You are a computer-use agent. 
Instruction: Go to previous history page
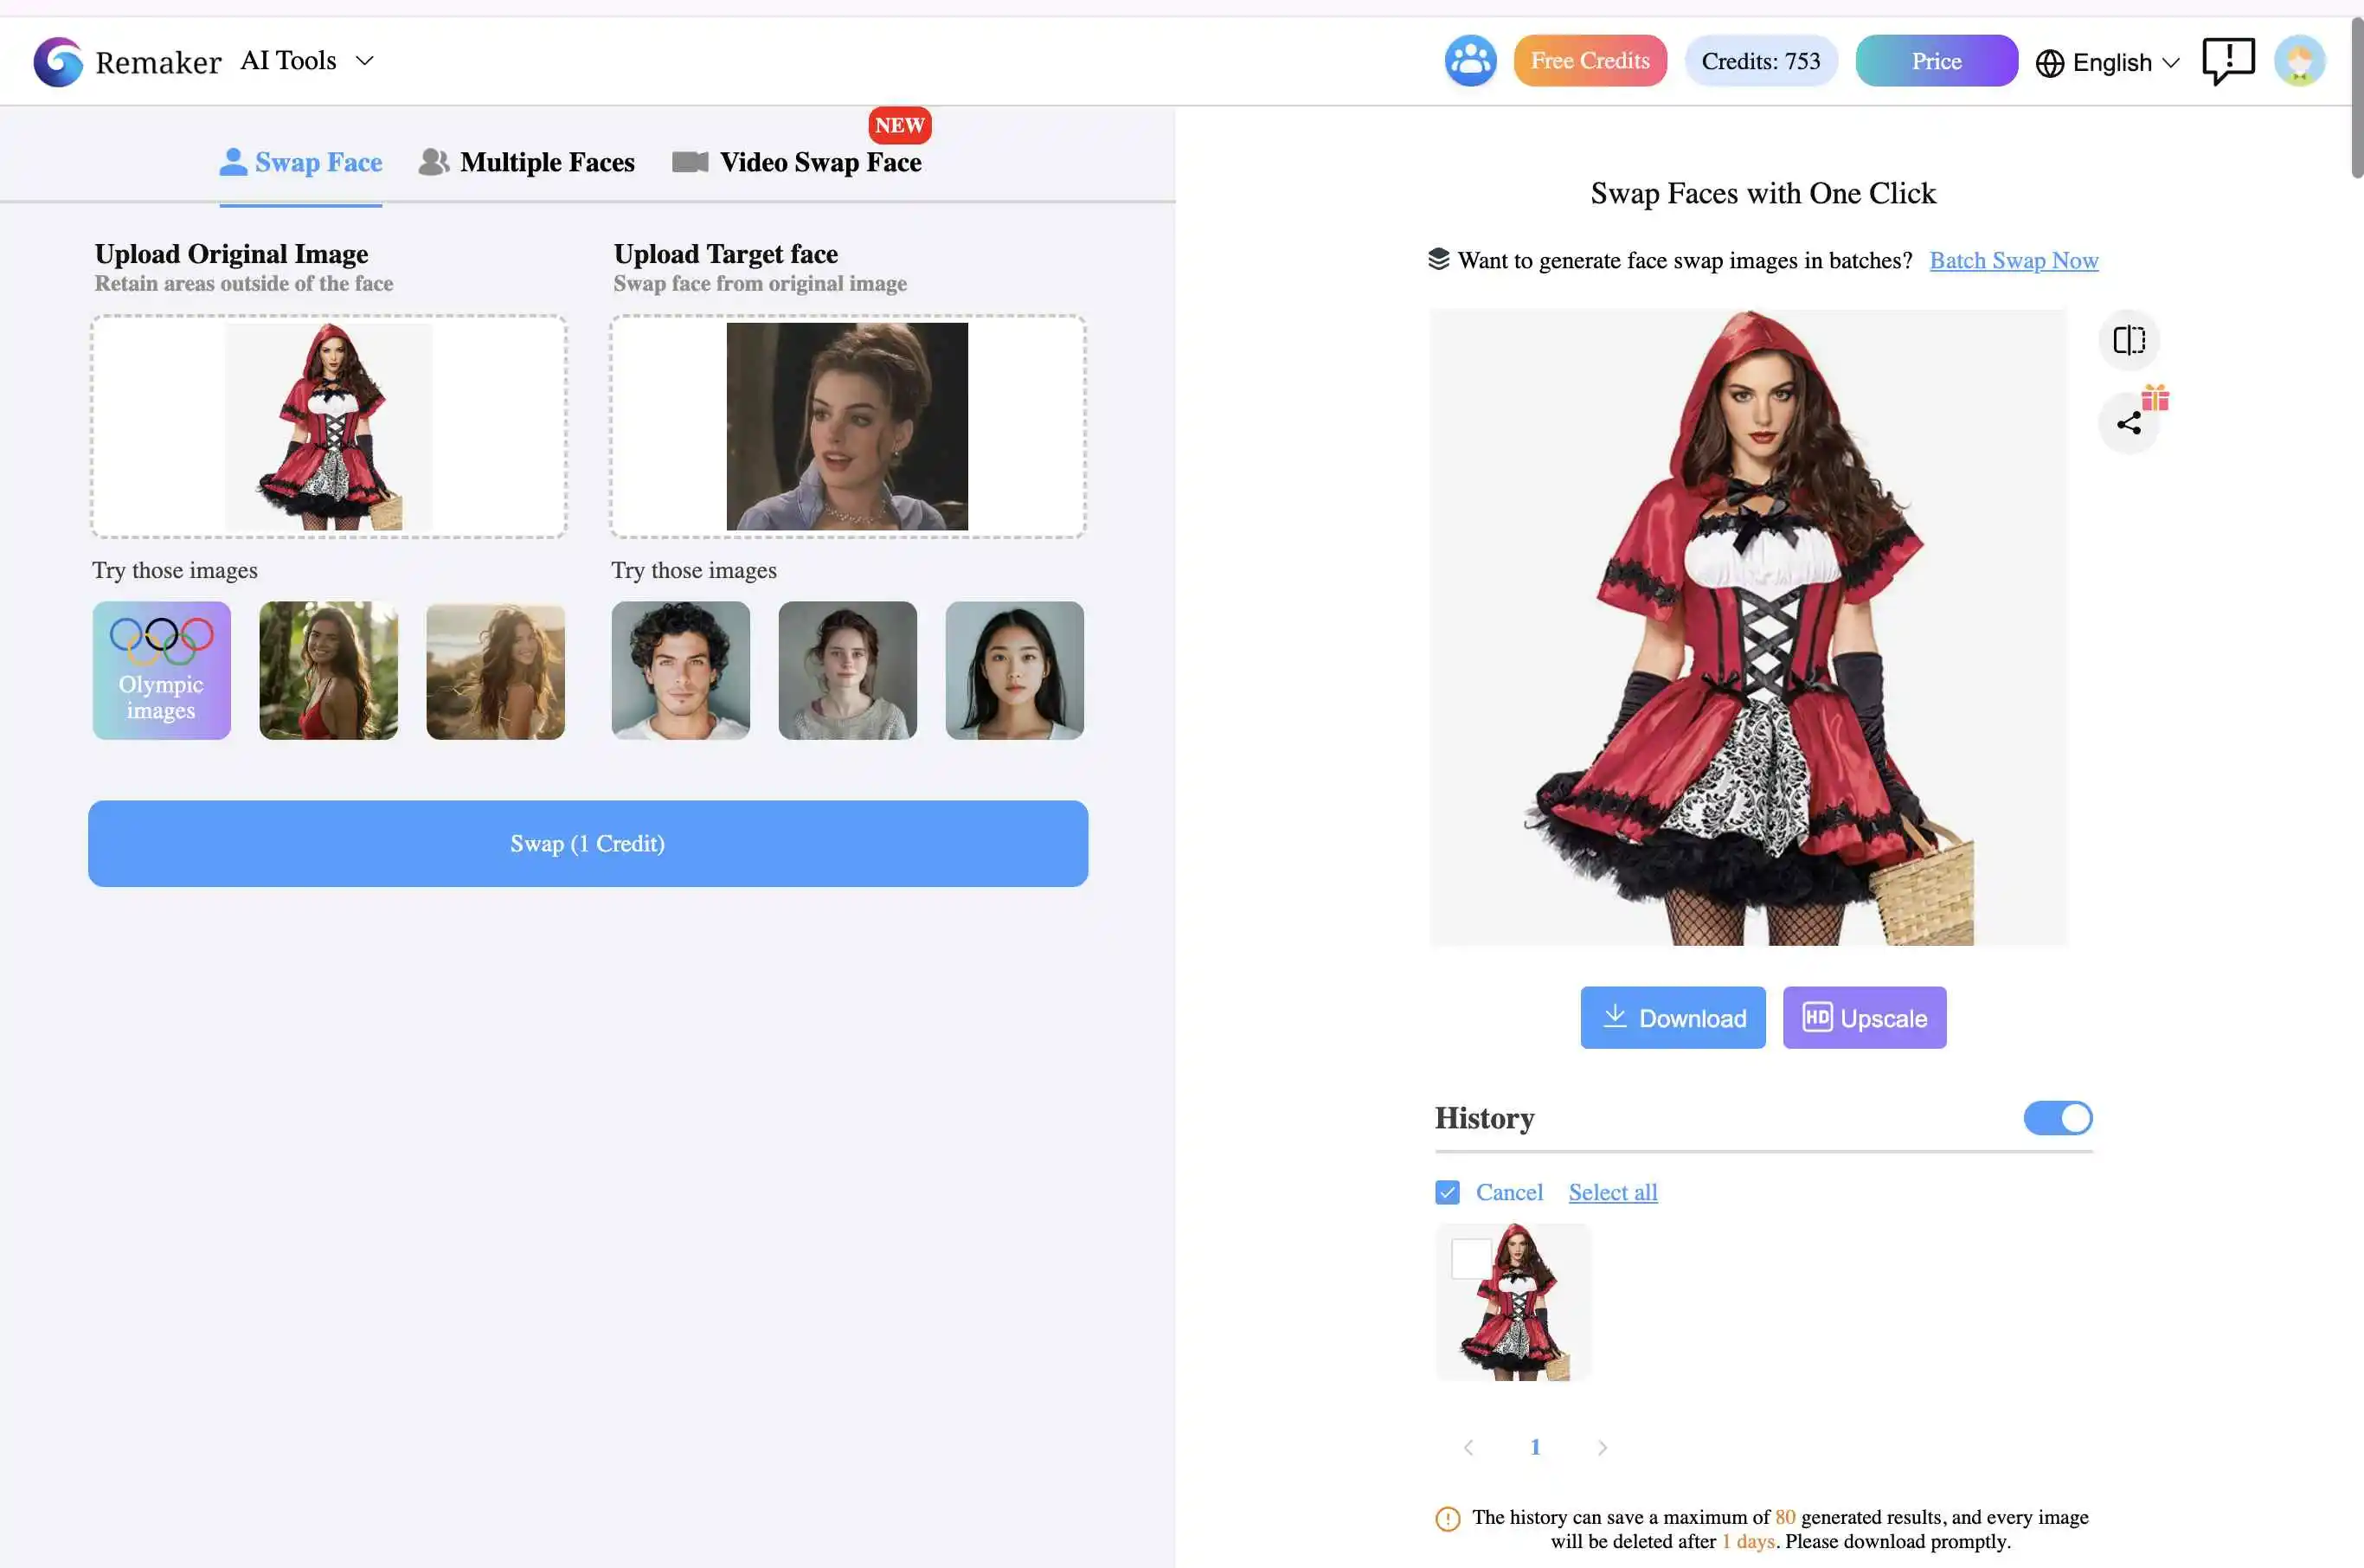pyautogui.click(x=1468, y=1447)
